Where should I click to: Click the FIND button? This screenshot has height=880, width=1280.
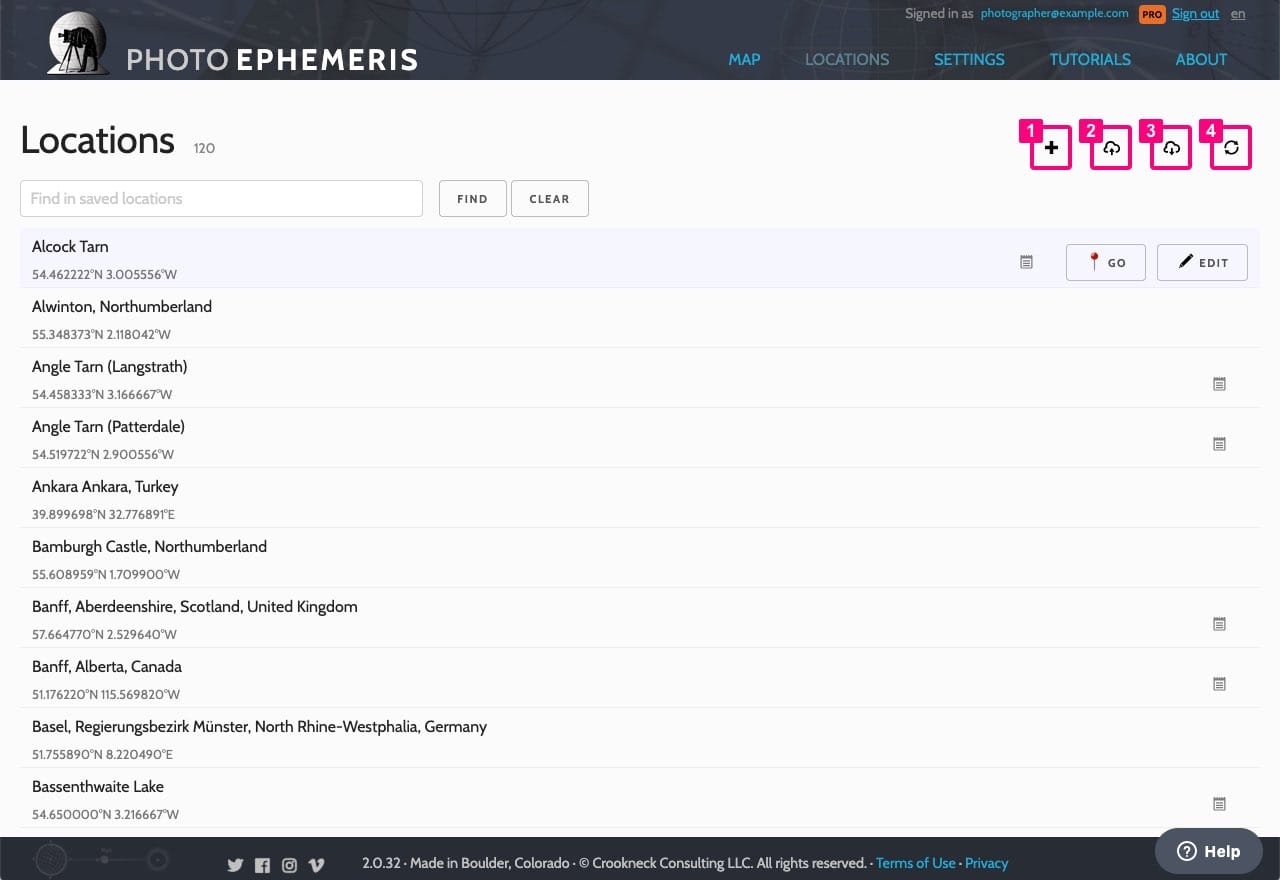pos(472,198)
